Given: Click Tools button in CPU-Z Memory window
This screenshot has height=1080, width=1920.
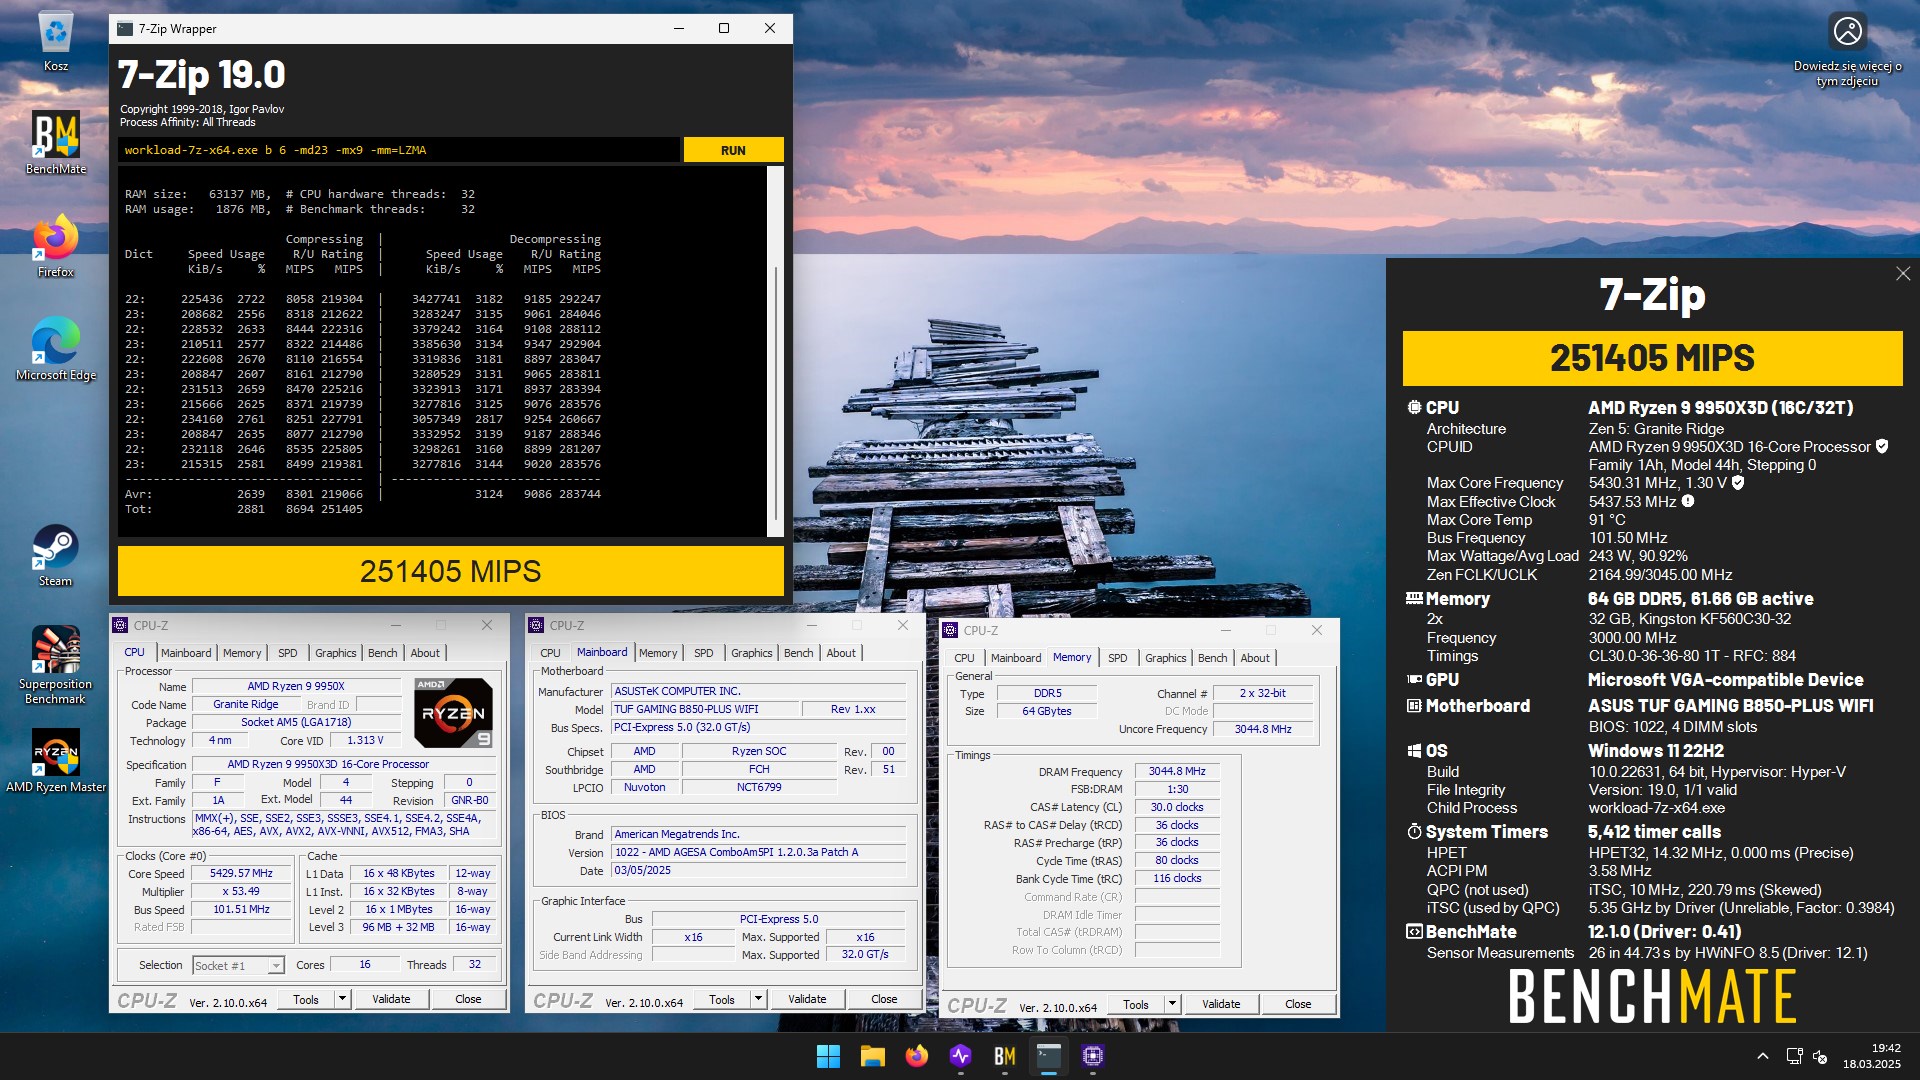Looking at the screenshot, I should (x=1136, y=1003).
